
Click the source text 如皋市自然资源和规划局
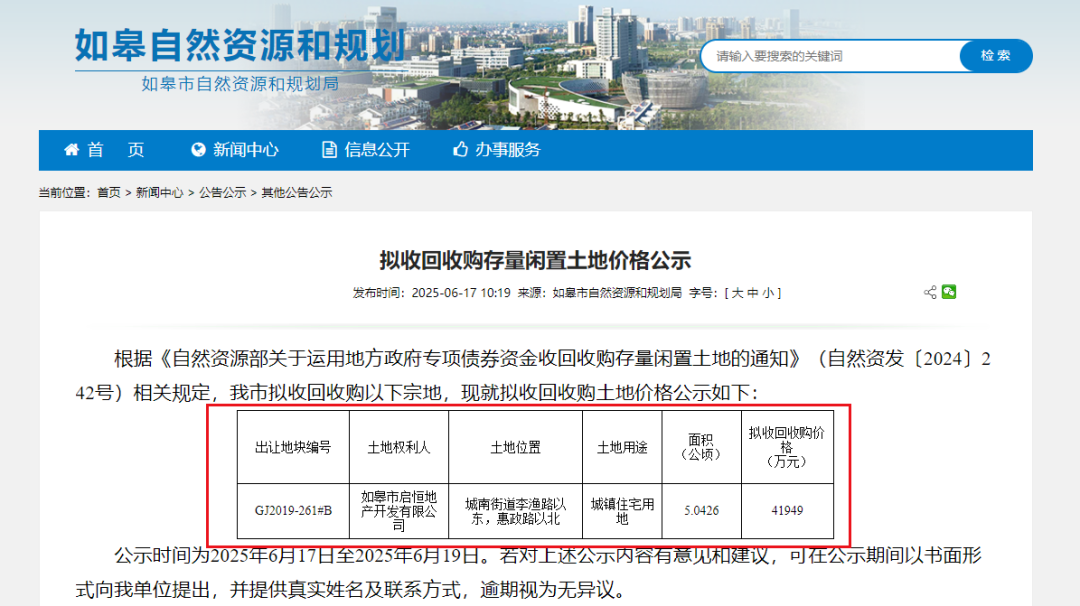[616, 293]
